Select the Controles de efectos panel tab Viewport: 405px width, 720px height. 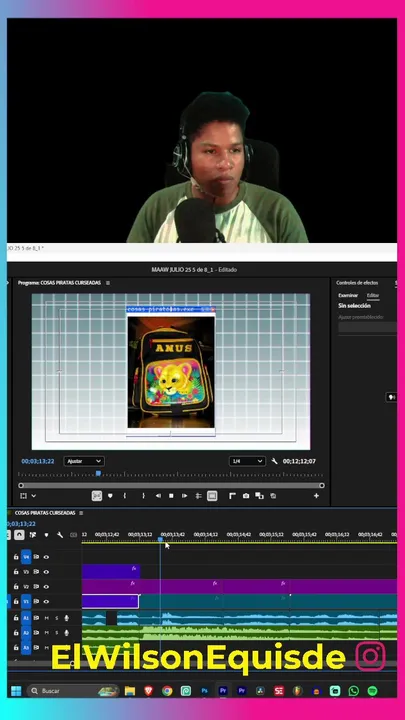[357, 283]
